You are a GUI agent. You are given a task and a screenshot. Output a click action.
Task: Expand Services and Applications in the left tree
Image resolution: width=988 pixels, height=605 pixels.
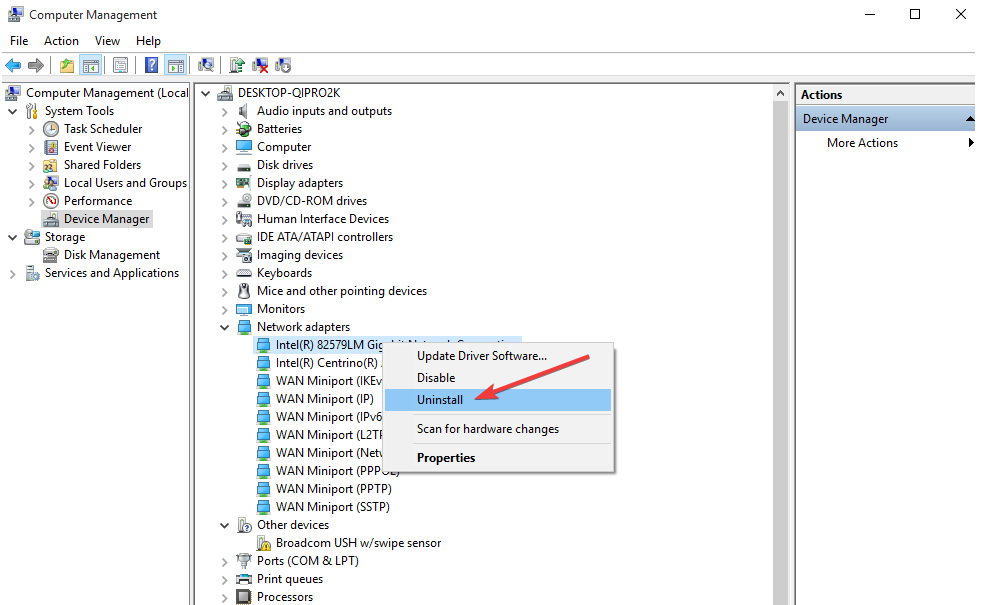pos(13,273)
